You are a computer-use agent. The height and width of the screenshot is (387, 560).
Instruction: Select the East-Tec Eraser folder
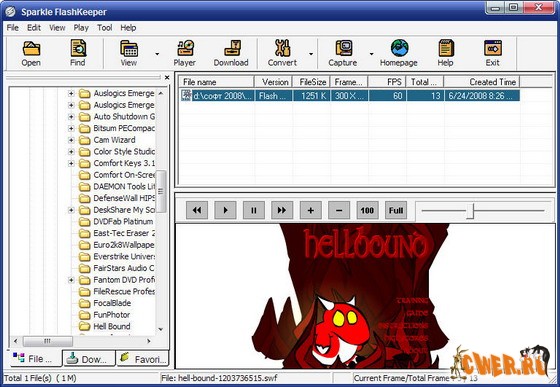point(124,233)
